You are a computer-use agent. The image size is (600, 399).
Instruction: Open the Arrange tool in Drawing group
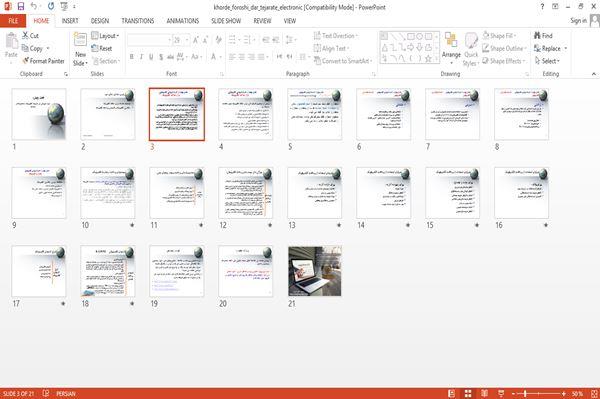pos(451,48)
